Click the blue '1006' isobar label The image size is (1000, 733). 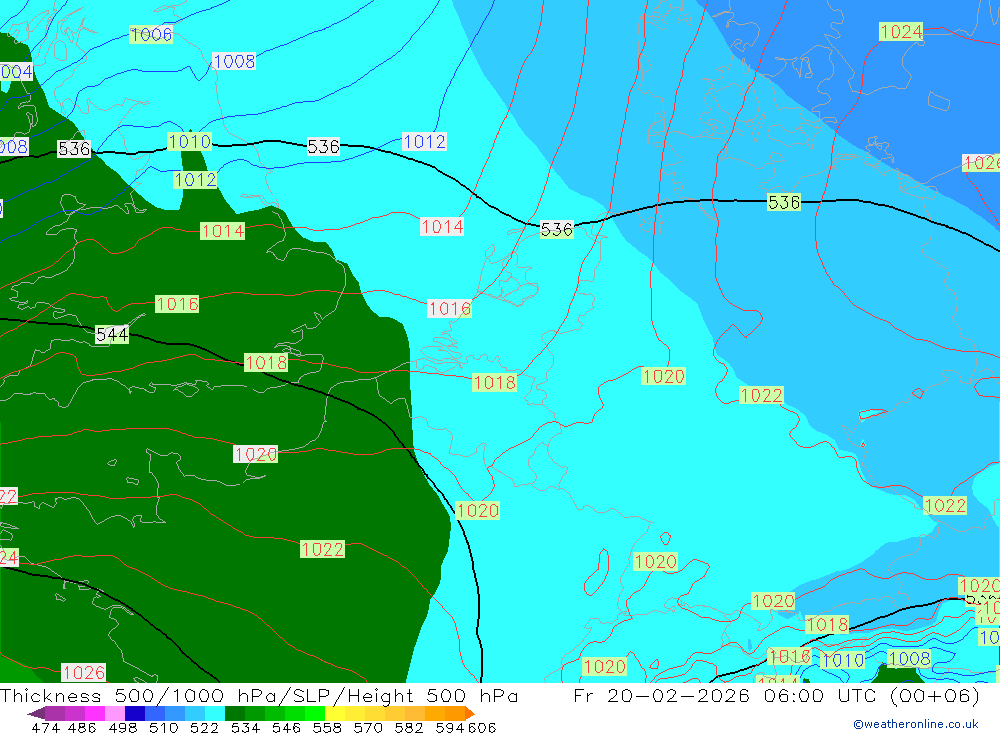(x=151, y=34)
